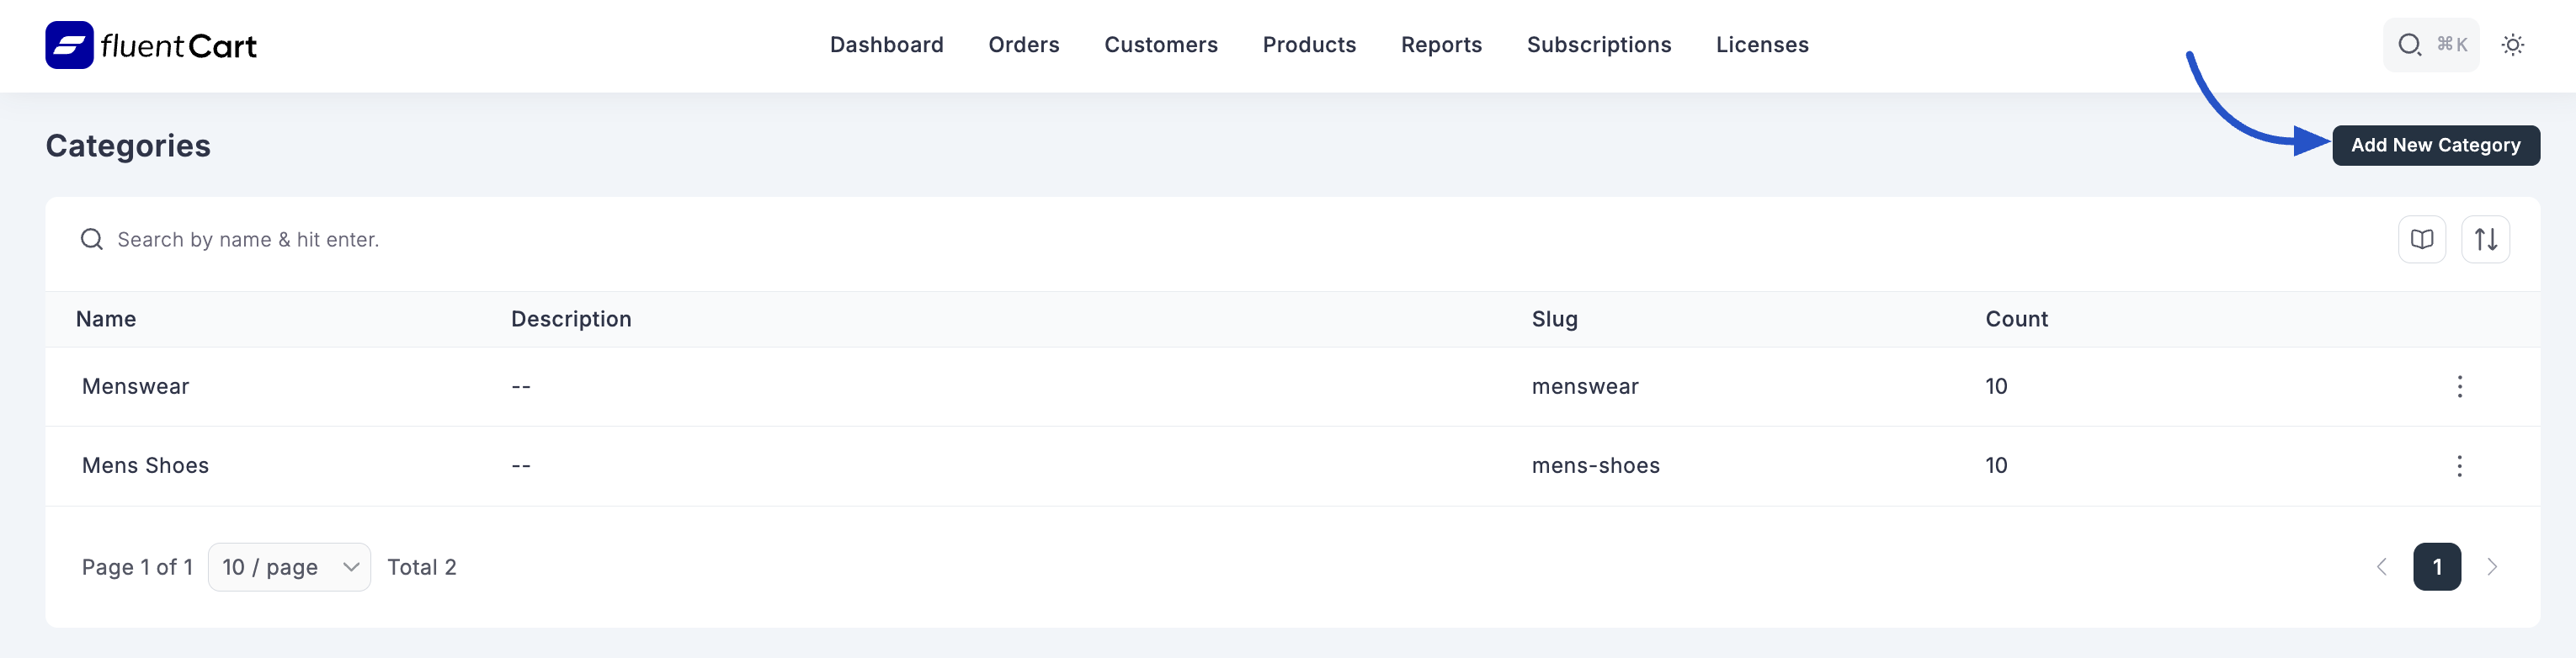Go to previous page with left chevron

pos(2381,567)
